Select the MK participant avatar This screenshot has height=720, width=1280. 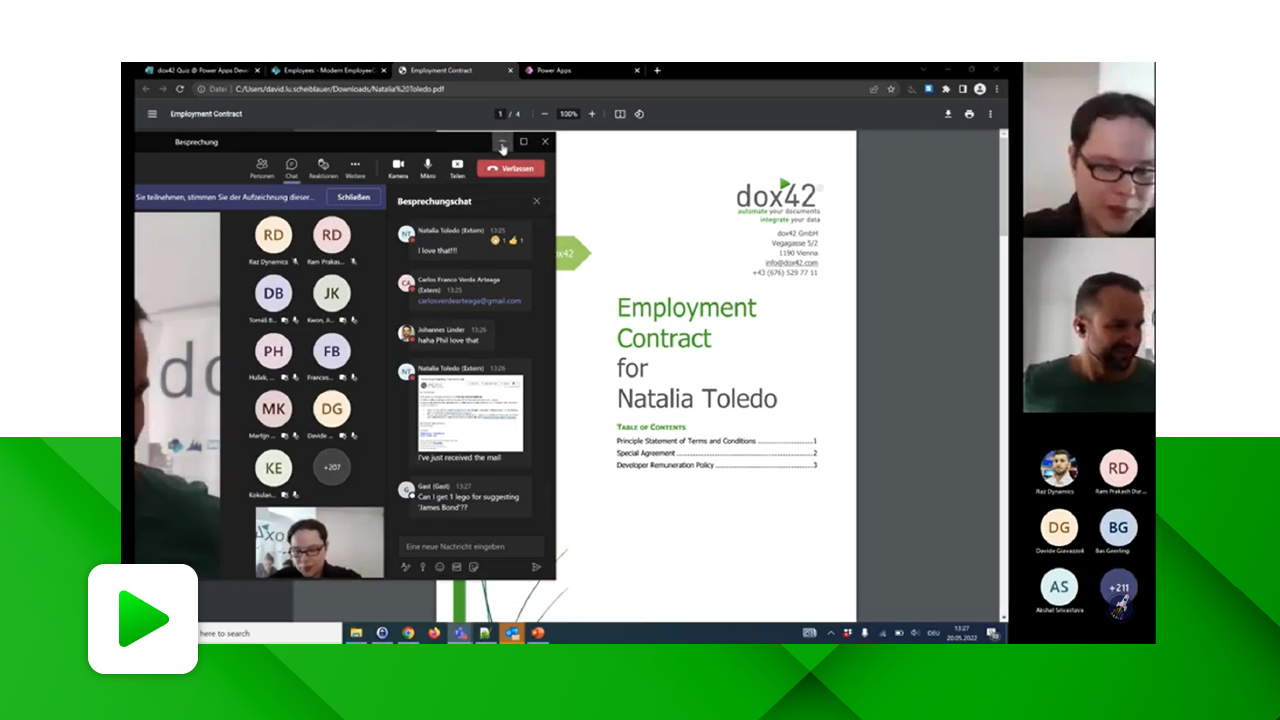tap(273, 409)
